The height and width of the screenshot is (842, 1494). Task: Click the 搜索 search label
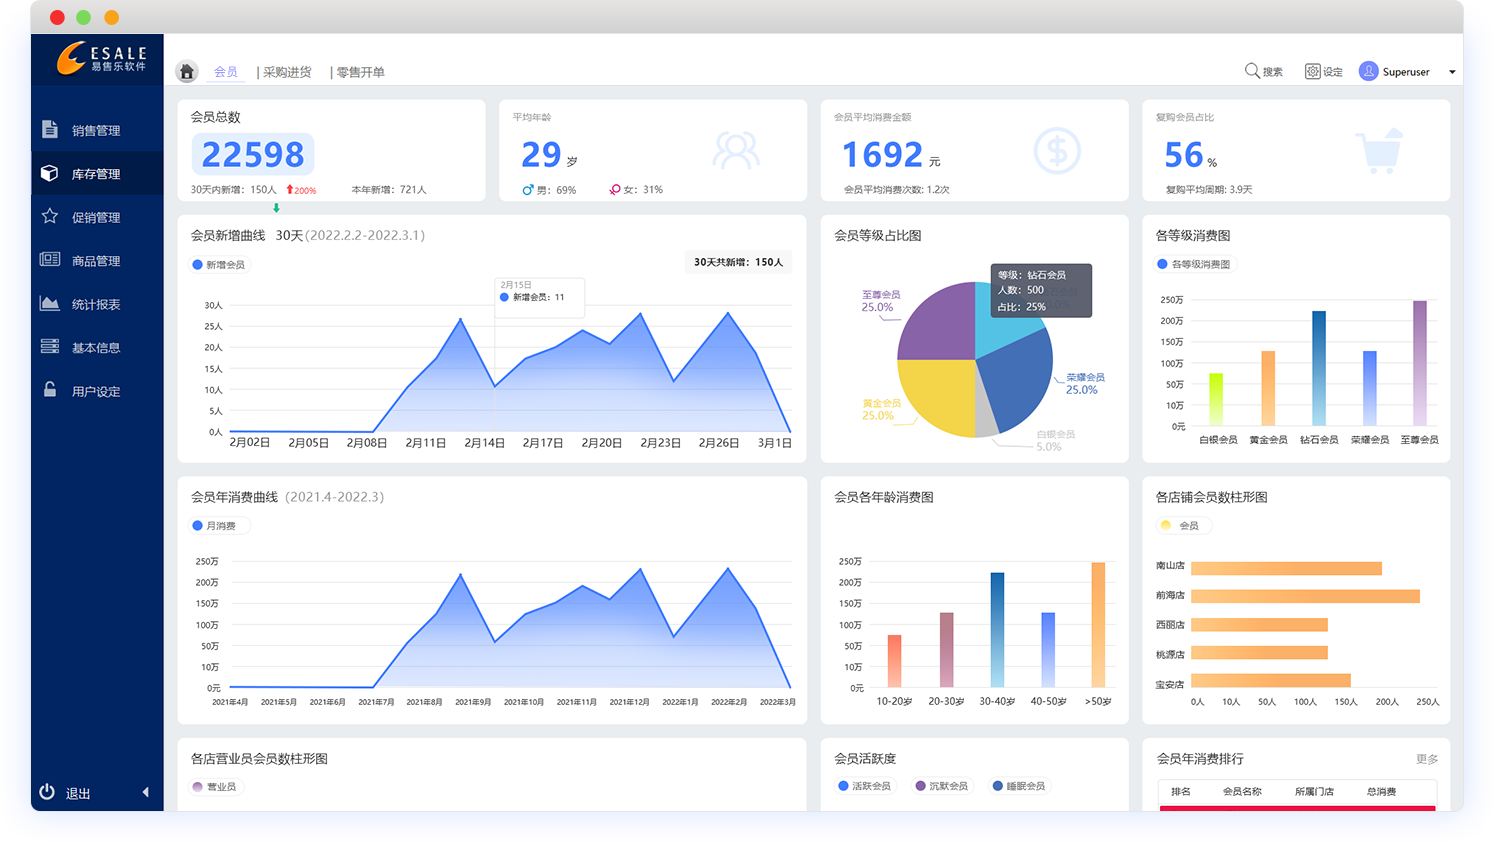1273,72
